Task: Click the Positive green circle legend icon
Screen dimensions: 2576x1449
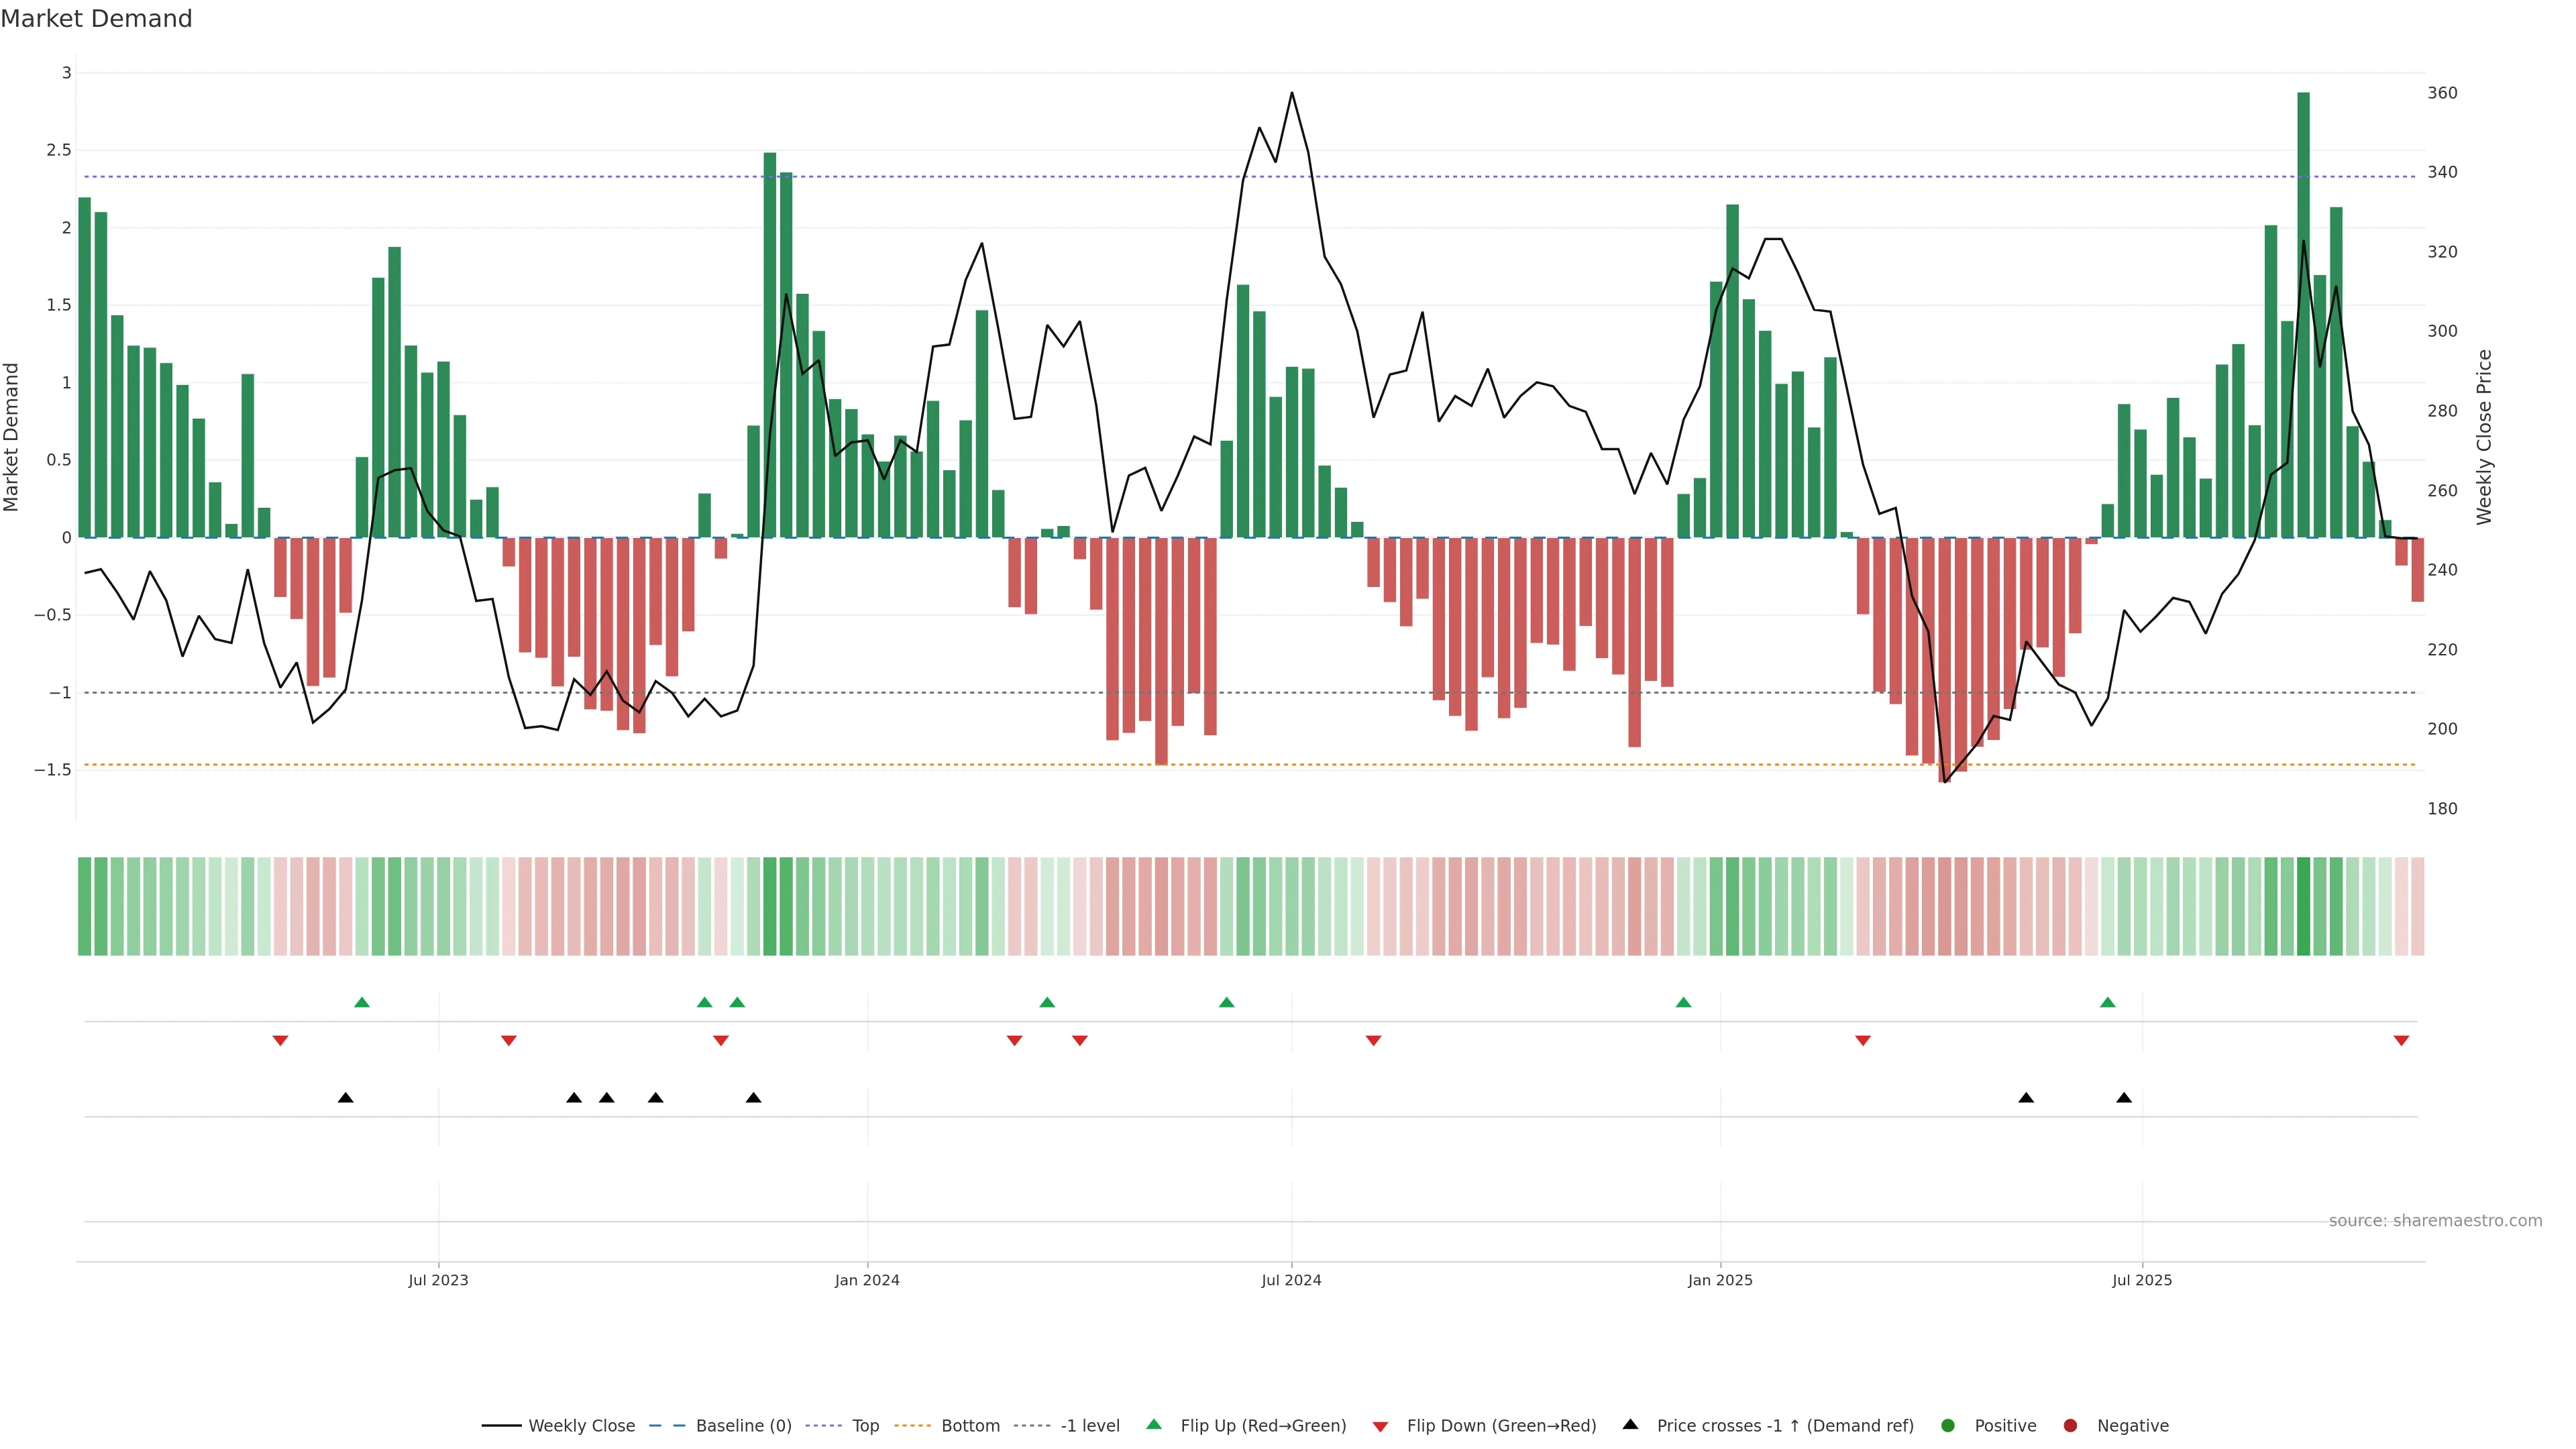Action: point(1947,1426)
